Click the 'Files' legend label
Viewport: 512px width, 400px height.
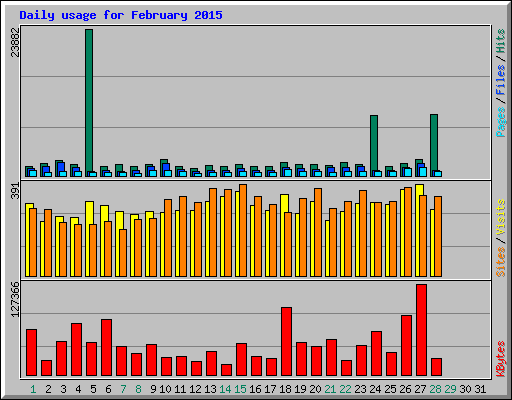tap(501, 80)
